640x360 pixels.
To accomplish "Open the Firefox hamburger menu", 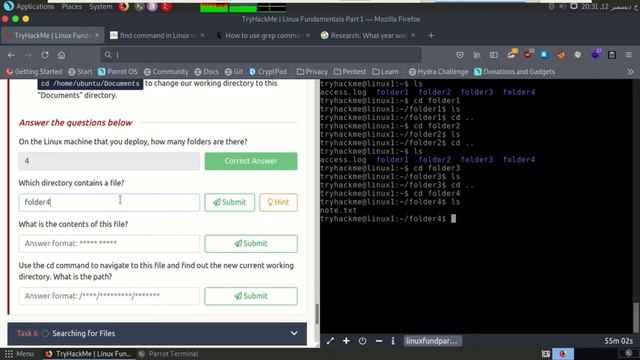I will pyautogui.click(x=629, y=55).
